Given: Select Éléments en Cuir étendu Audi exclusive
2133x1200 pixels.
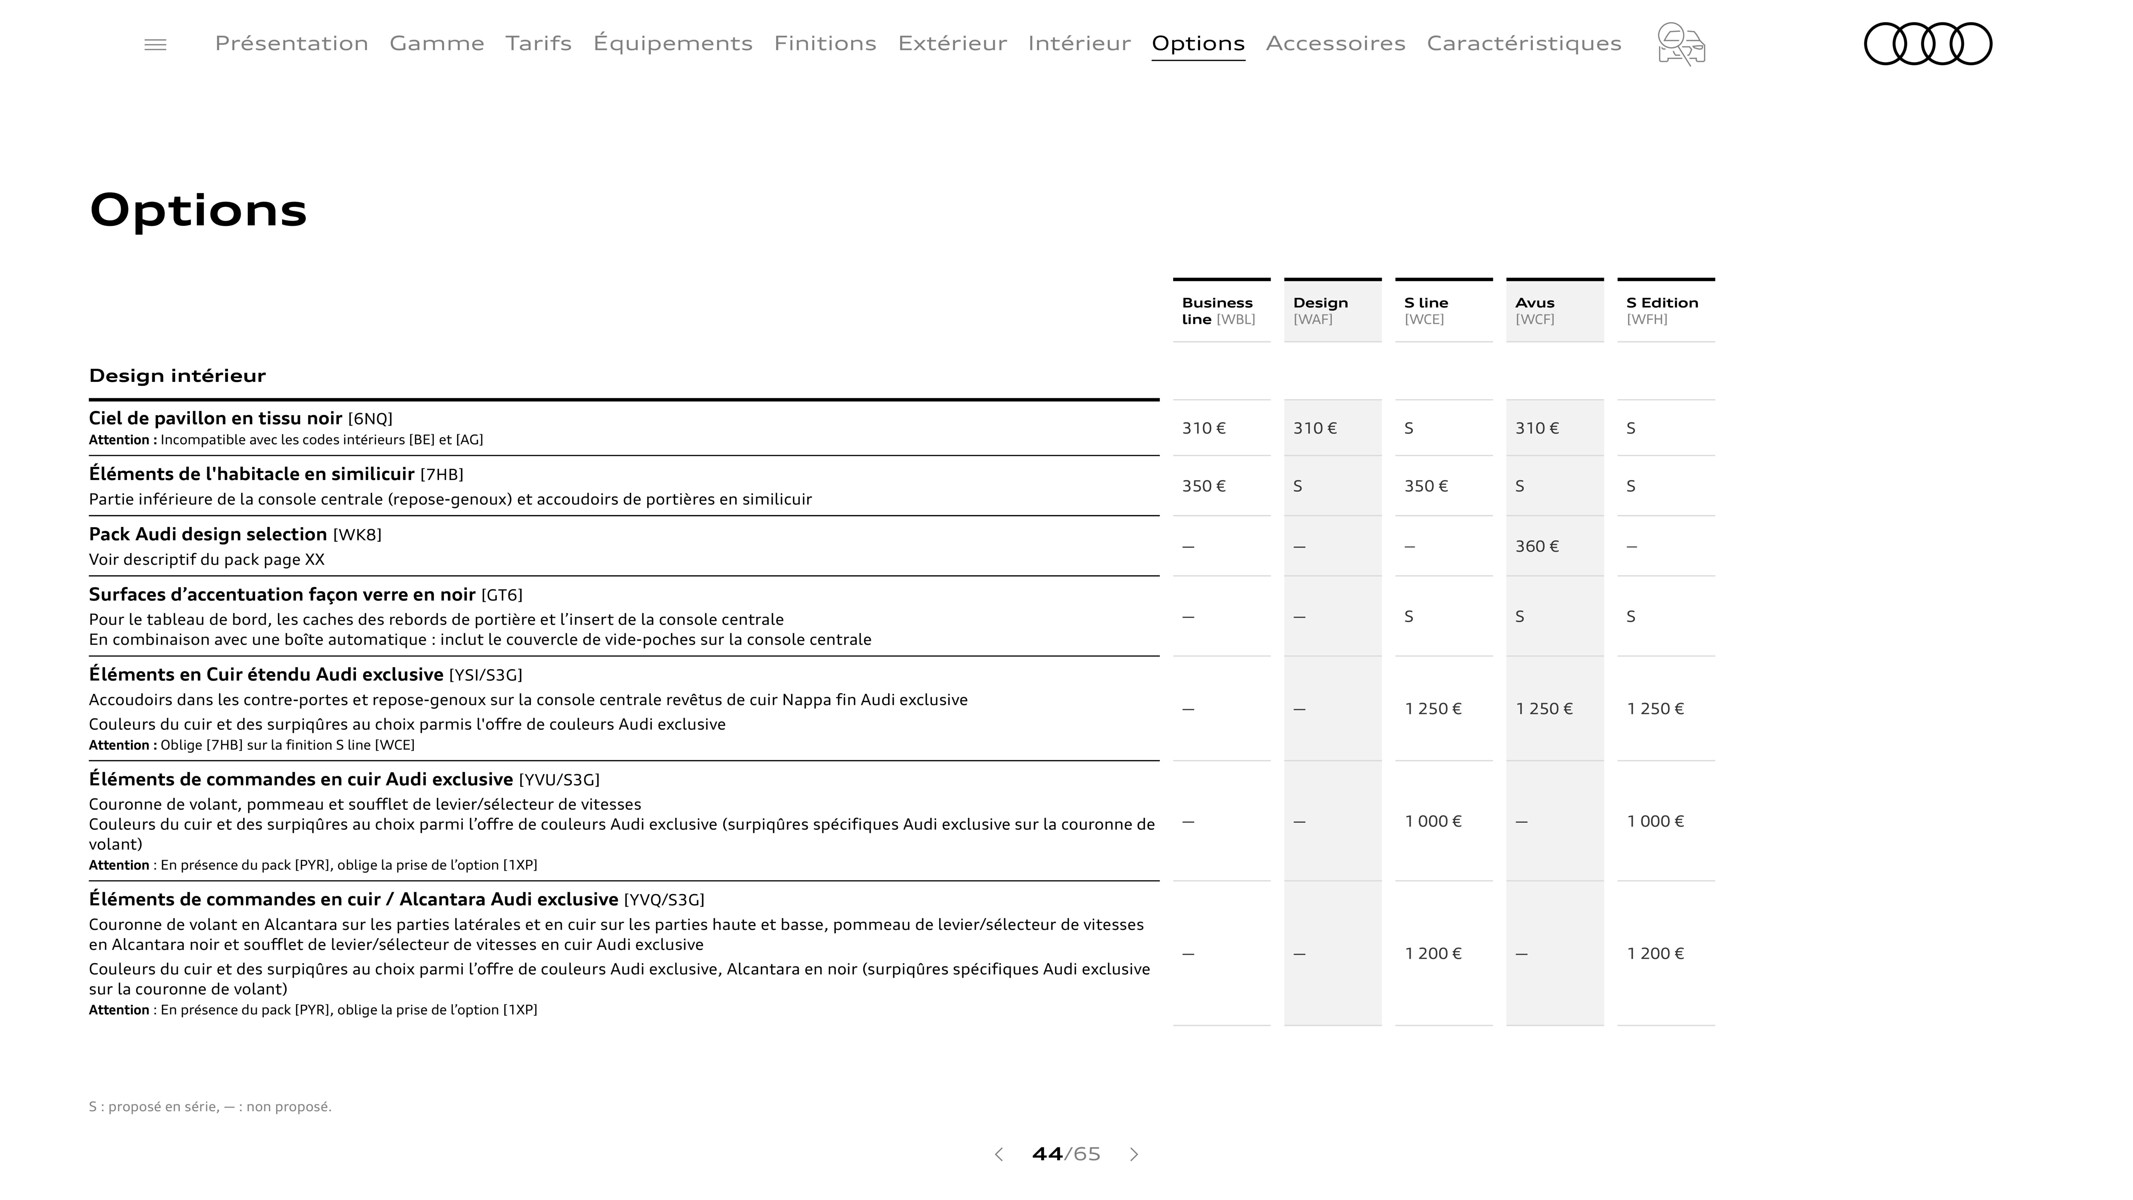Looking at the screenshot, I should (306, 675).
